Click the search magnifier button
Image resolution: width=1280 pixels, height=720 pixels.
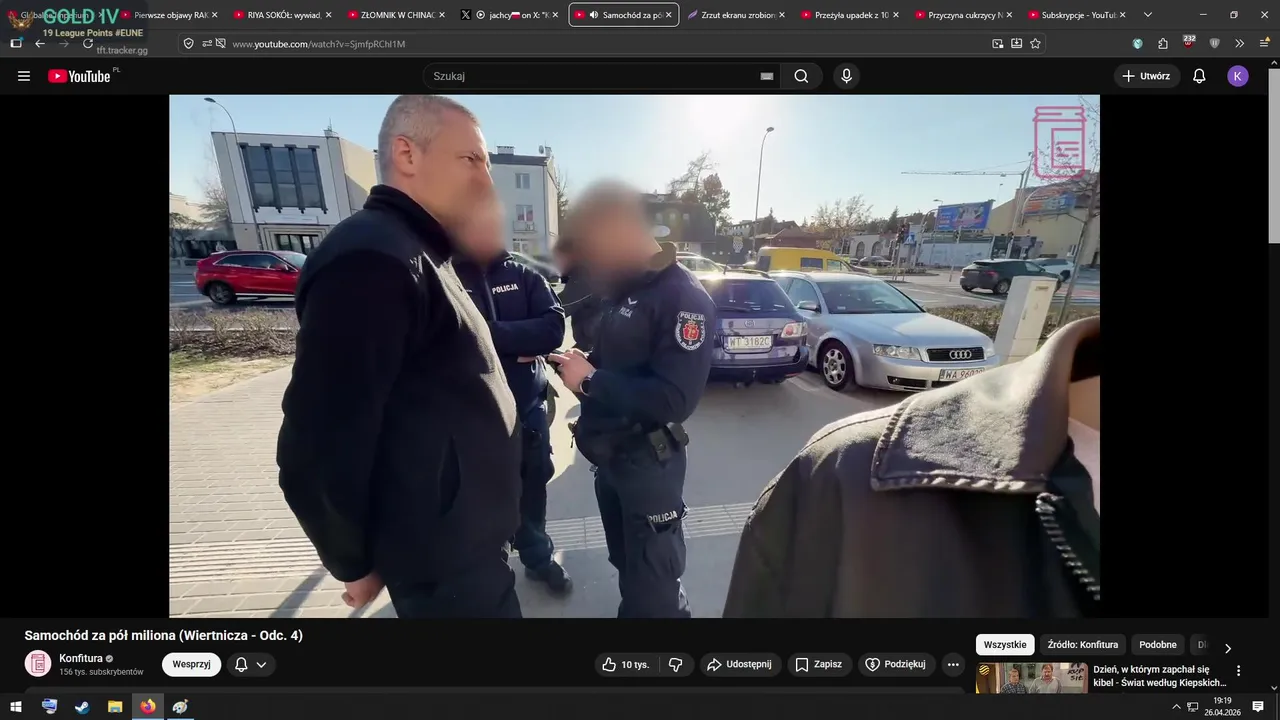click(x=801, y=76)
